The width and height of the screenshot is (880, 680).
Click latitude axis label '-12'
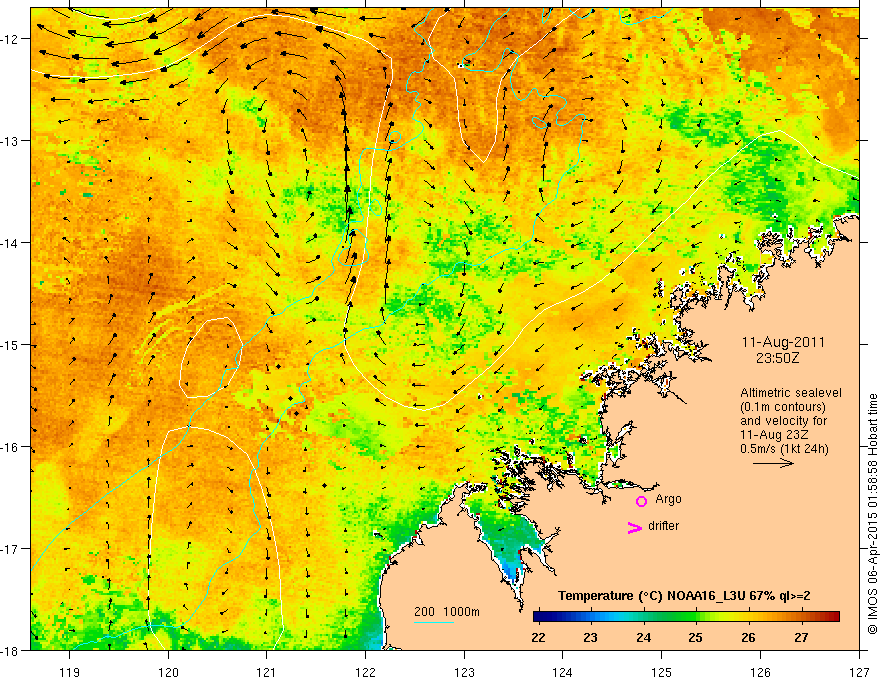[x=10, y=39]
